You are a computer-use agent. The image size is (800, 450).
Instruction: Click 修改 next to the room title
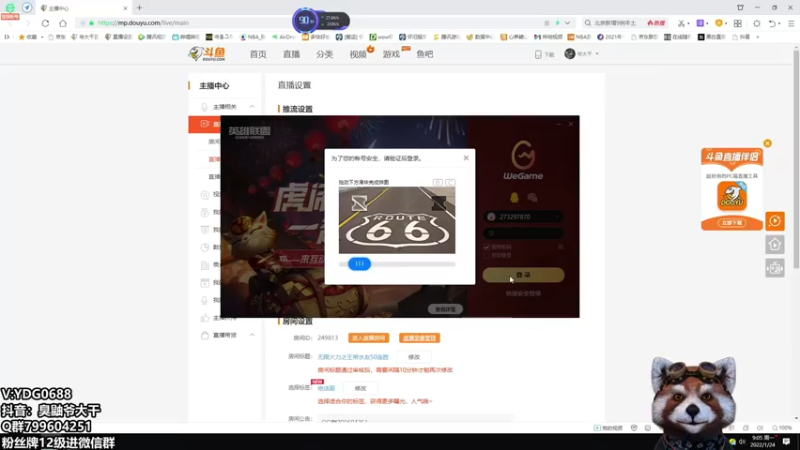(414, 357)
